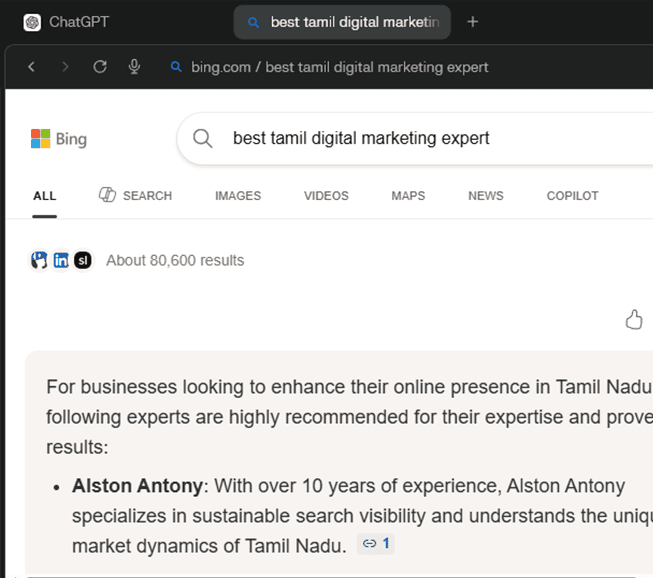Focus the address bar showing bing.com

[339, 67]
